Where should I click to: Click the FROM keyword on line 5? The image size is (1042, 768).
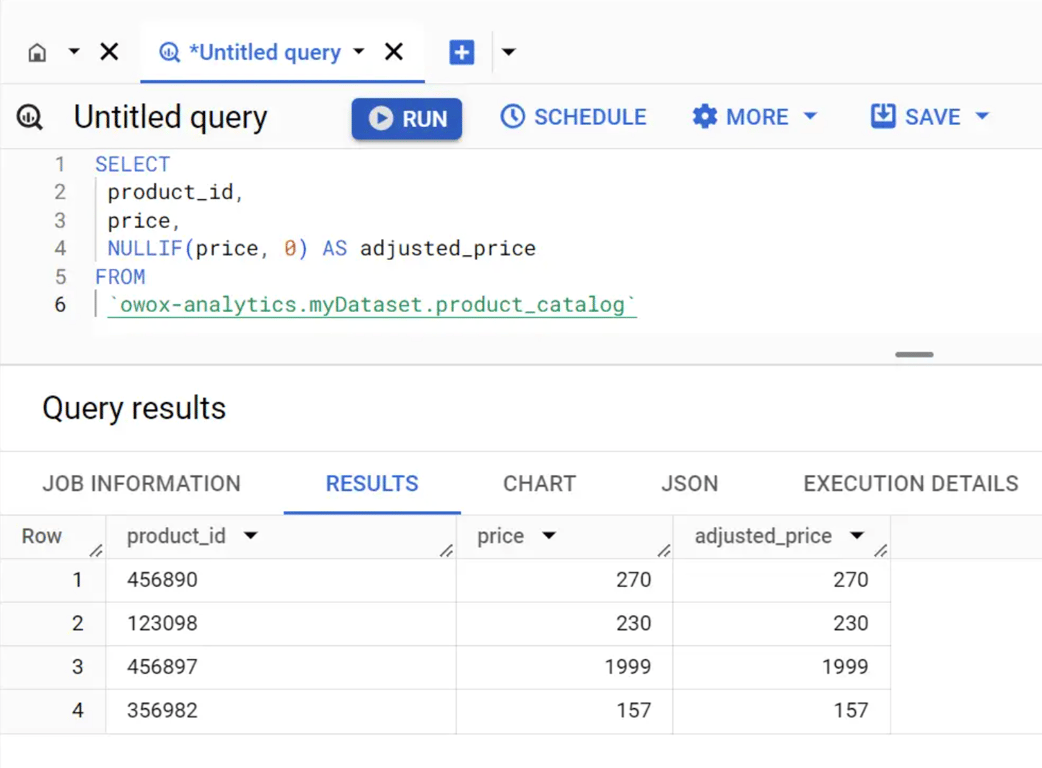(120, 276)
